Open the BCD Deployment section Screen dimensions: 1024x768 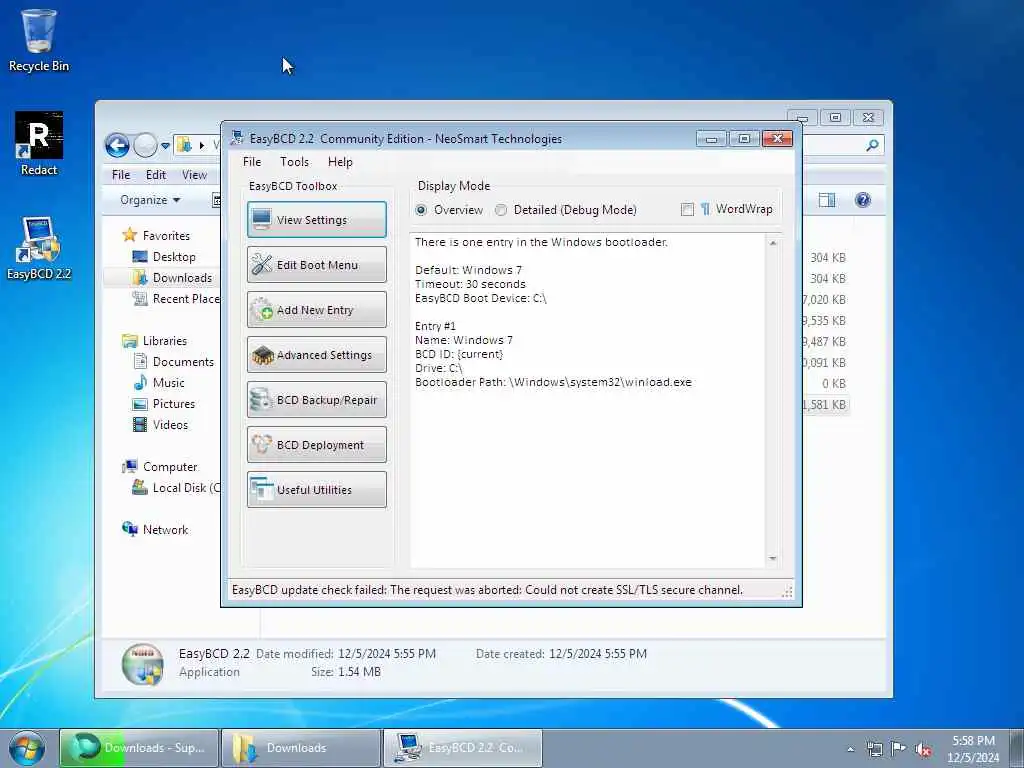317,445
